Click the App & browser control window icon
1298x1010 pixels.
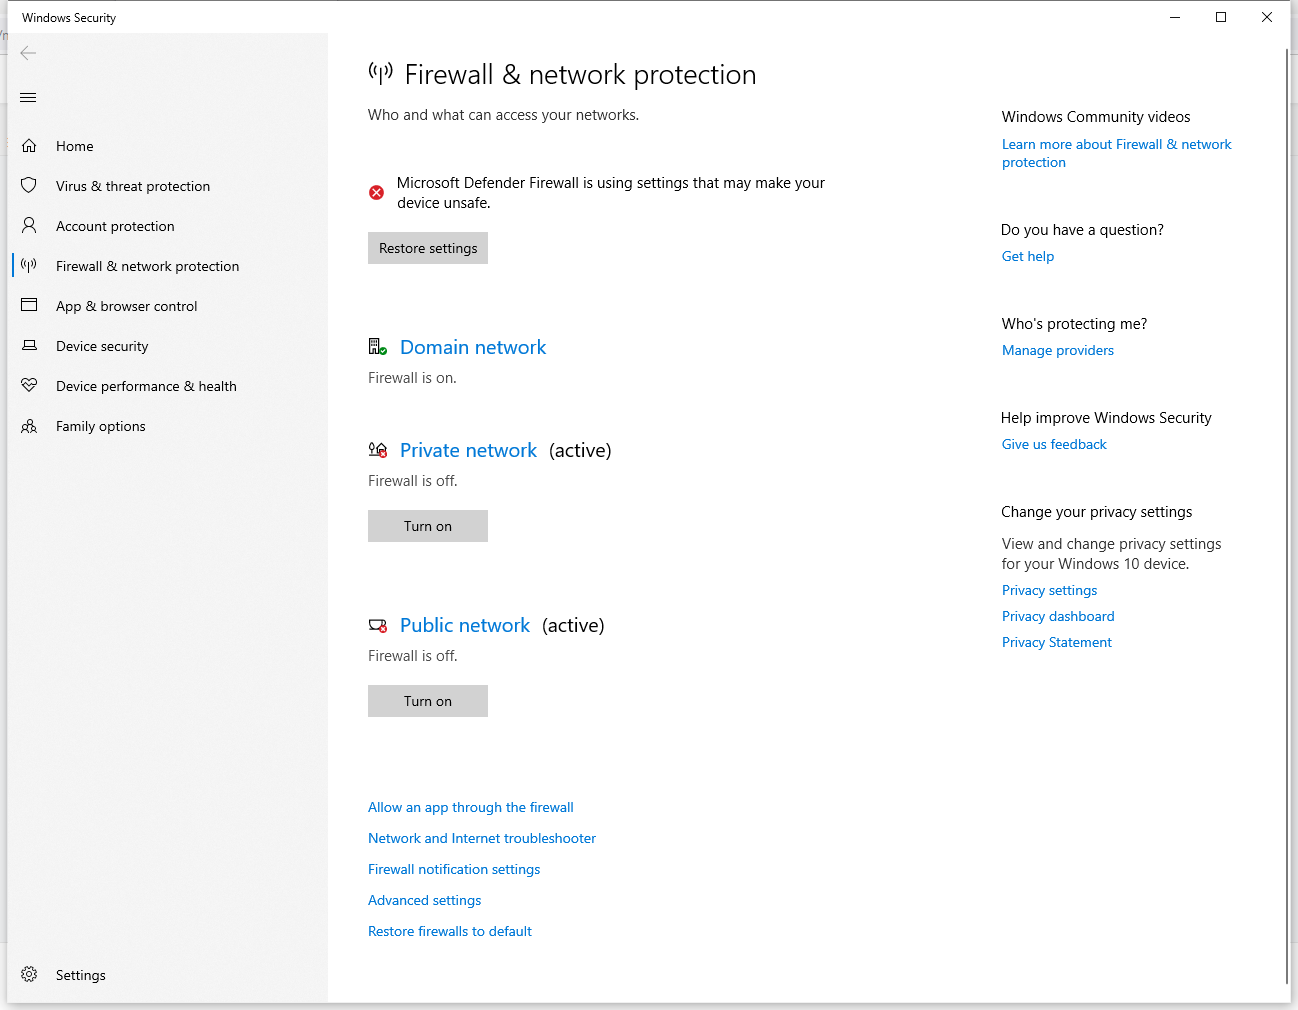[x=29, y=305]
